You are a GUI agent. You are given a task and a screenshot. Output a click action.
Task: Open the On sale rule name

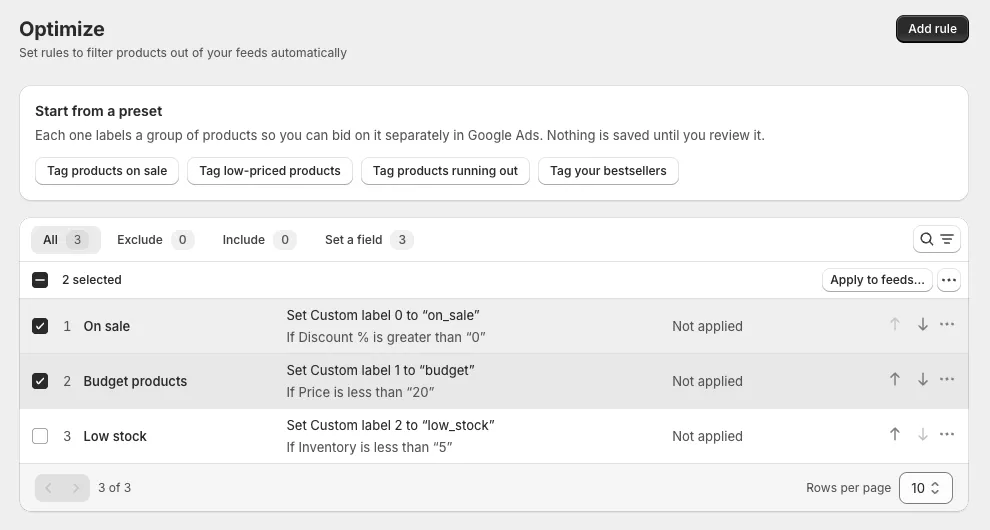[x=107, y=326]
